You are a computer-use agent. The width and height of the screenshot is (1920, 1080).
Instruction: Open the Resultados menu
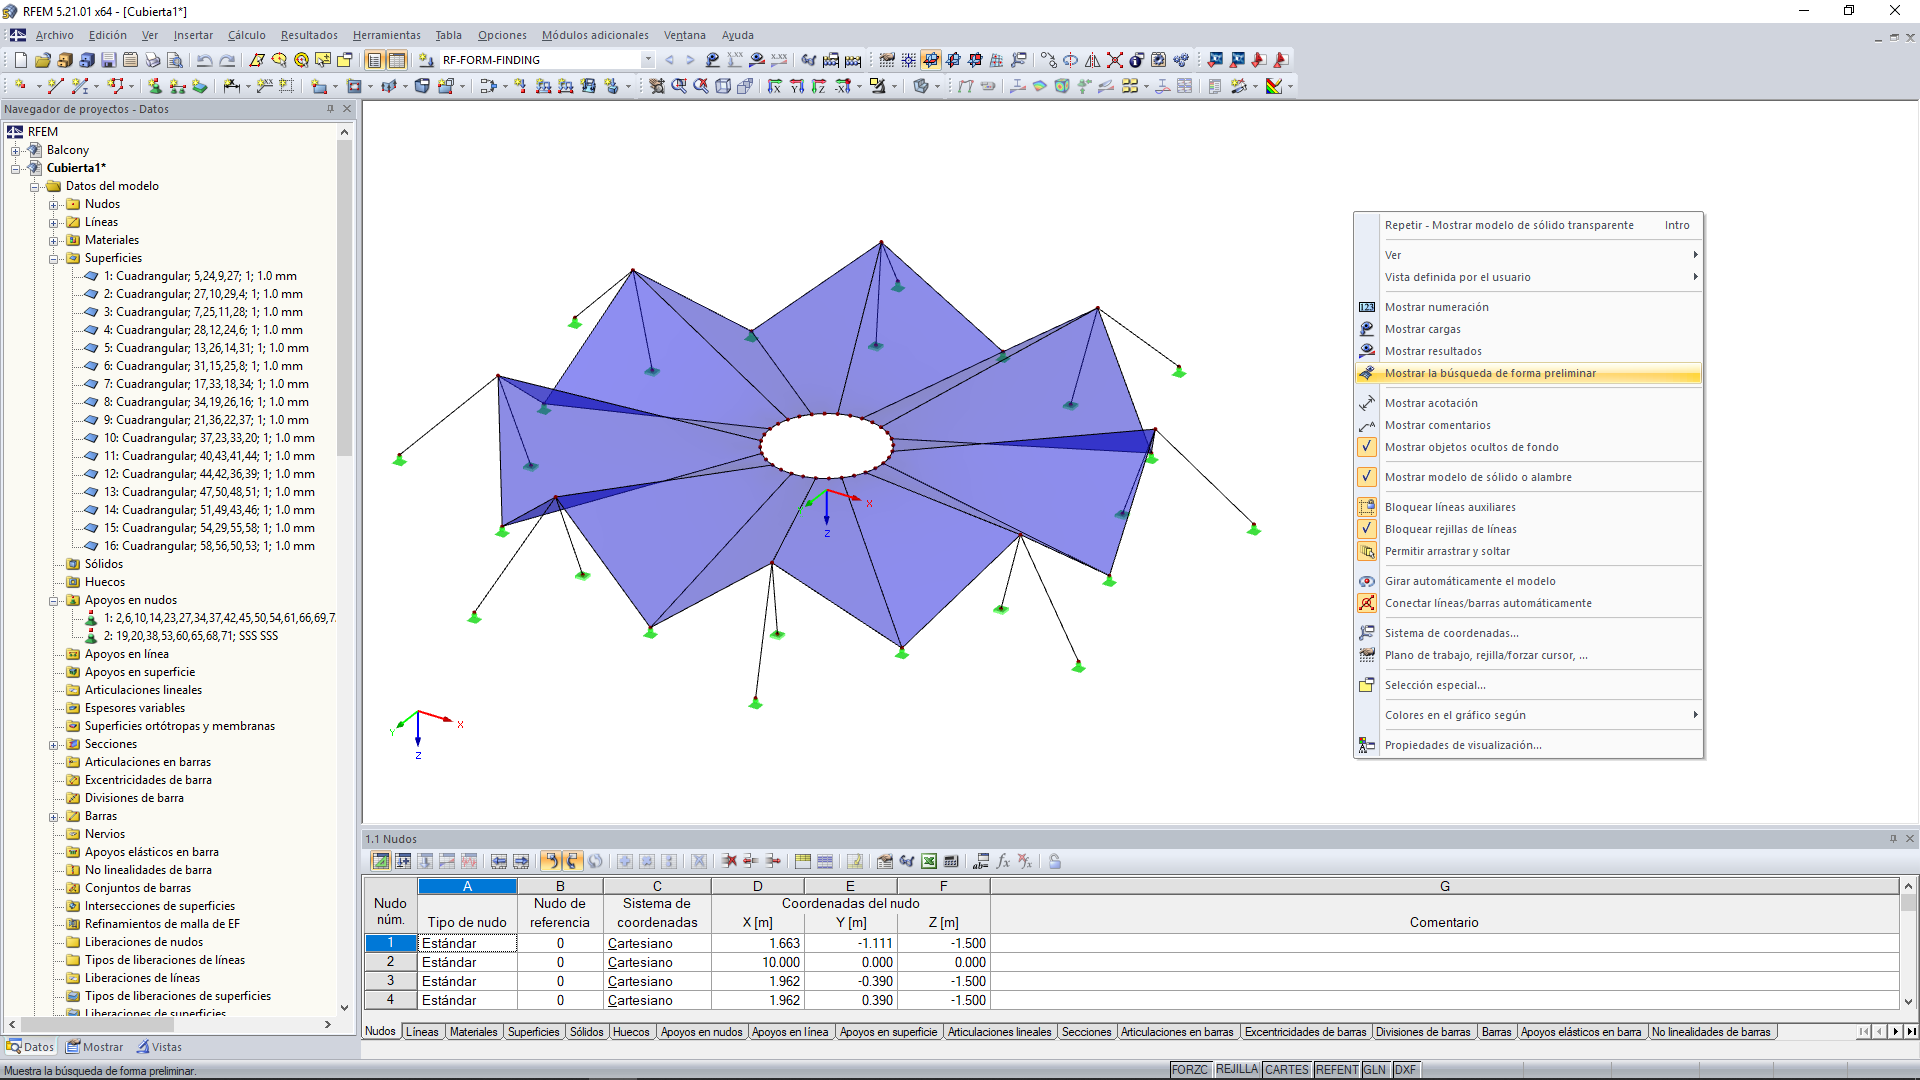pyautogui.click(x=308, y=35)
